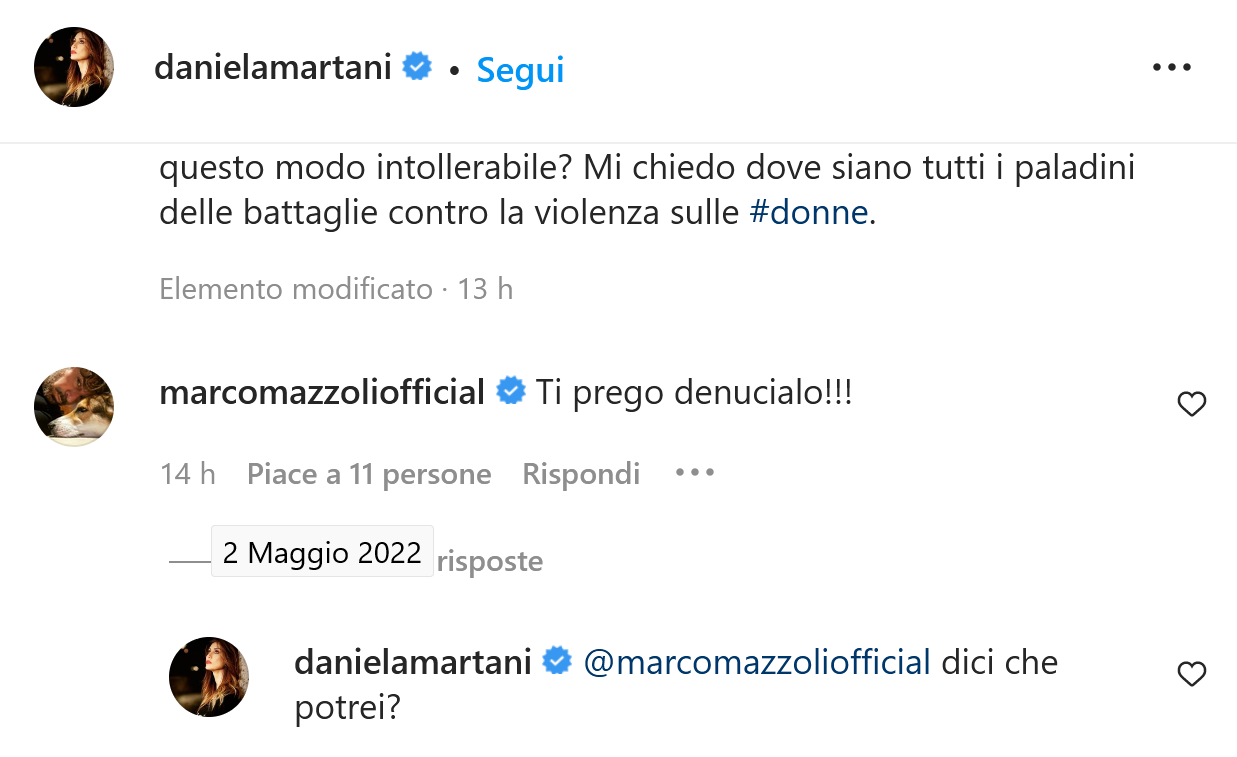This screenshot has width=1237, height=757.
Task: View who liked: Piace a 11 persone
Action: pos(369,474)
